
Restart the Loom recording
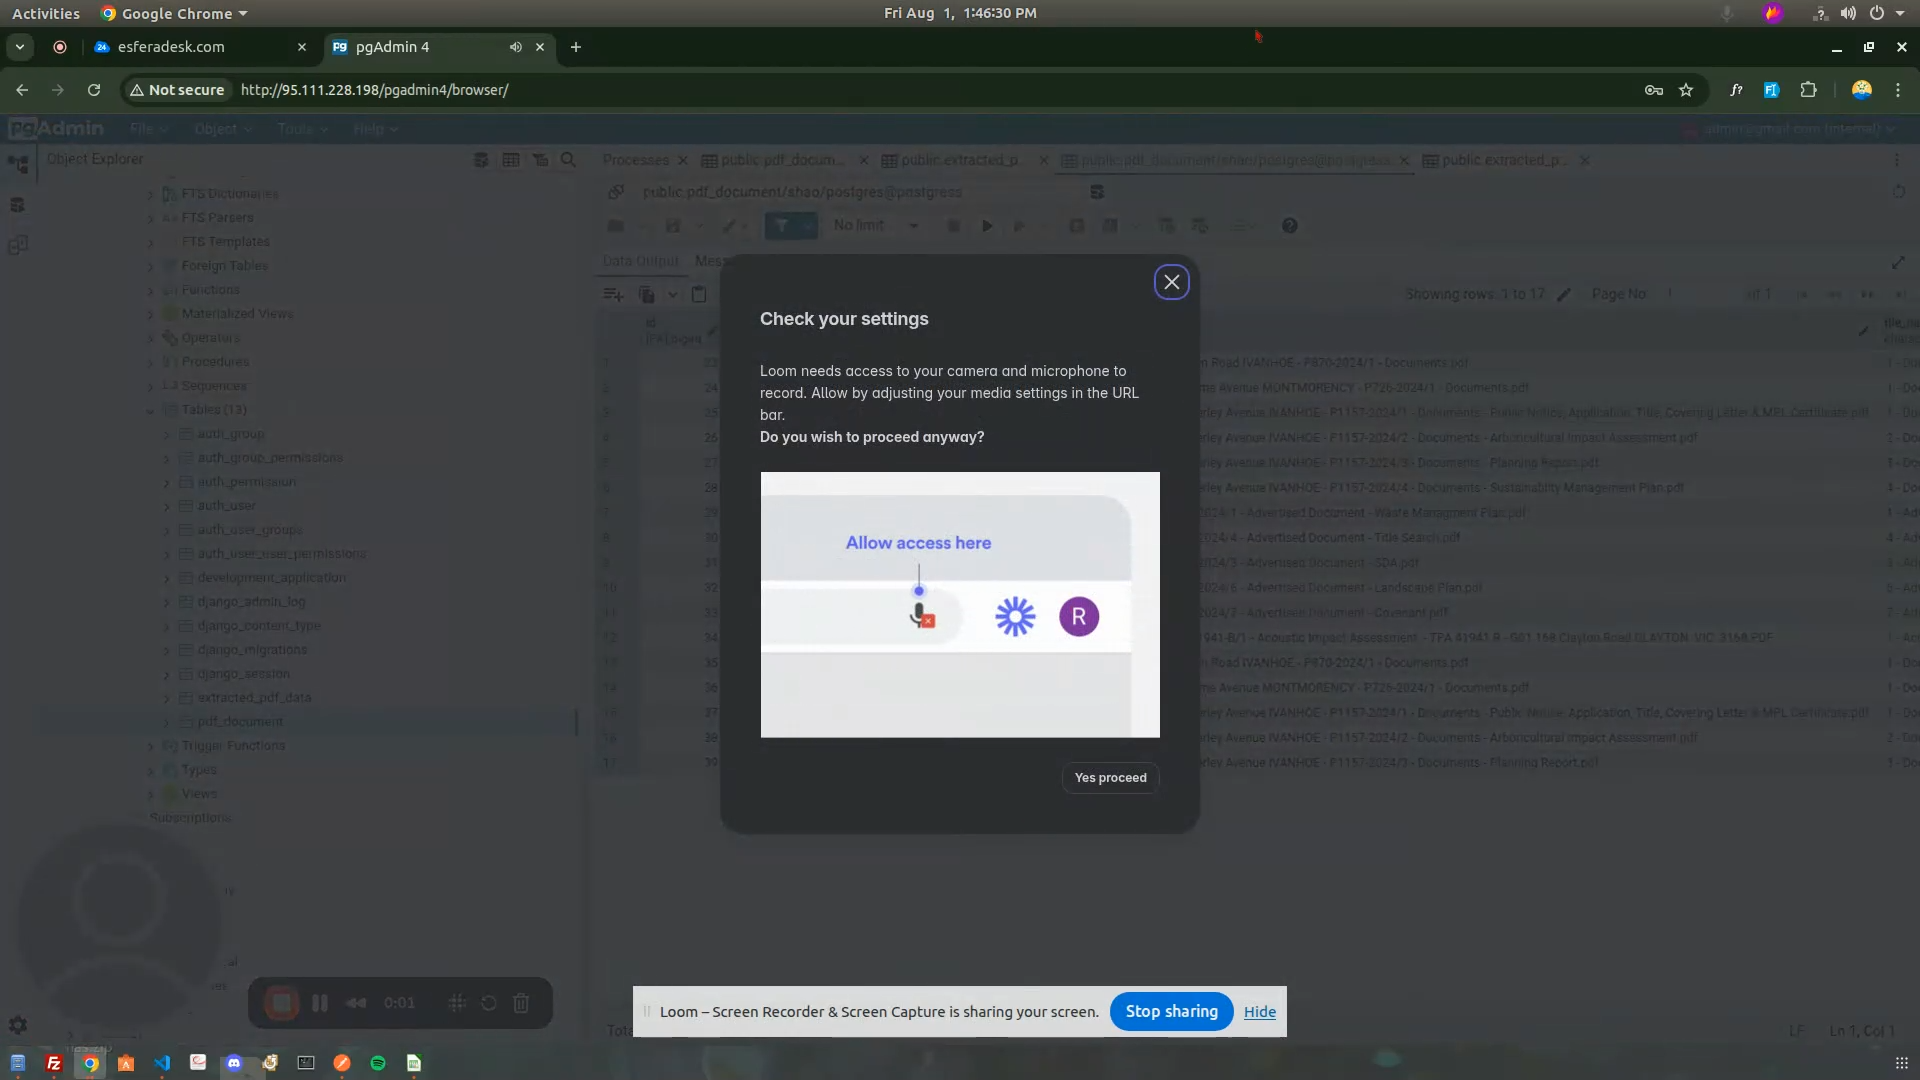(x=489, y=1003)
